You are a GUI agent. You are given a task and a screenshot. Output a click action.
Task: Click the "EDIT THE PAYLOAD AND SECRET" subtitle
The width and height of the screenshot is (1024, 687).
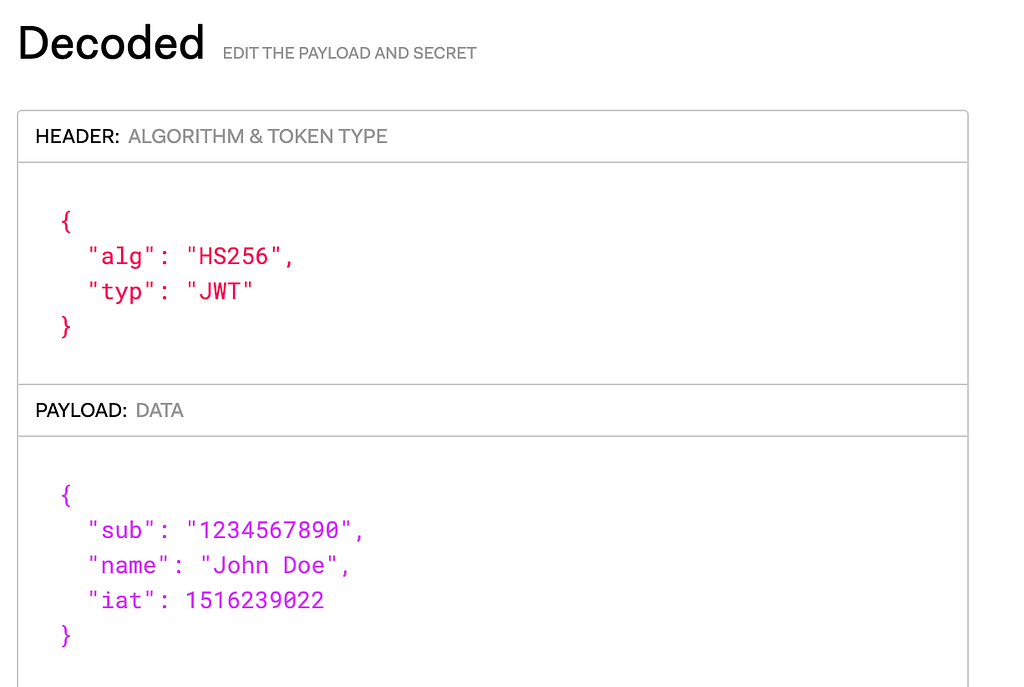tap(349, 54)
